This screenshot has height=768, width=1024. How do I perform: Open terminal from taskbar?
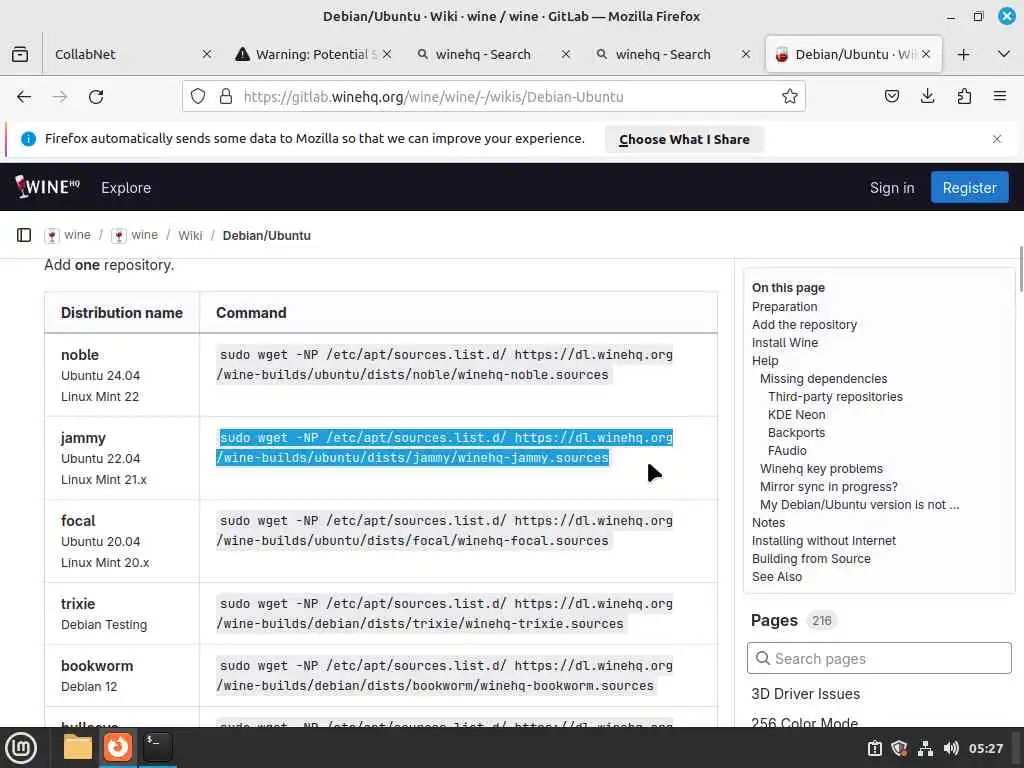click(157, 747)
